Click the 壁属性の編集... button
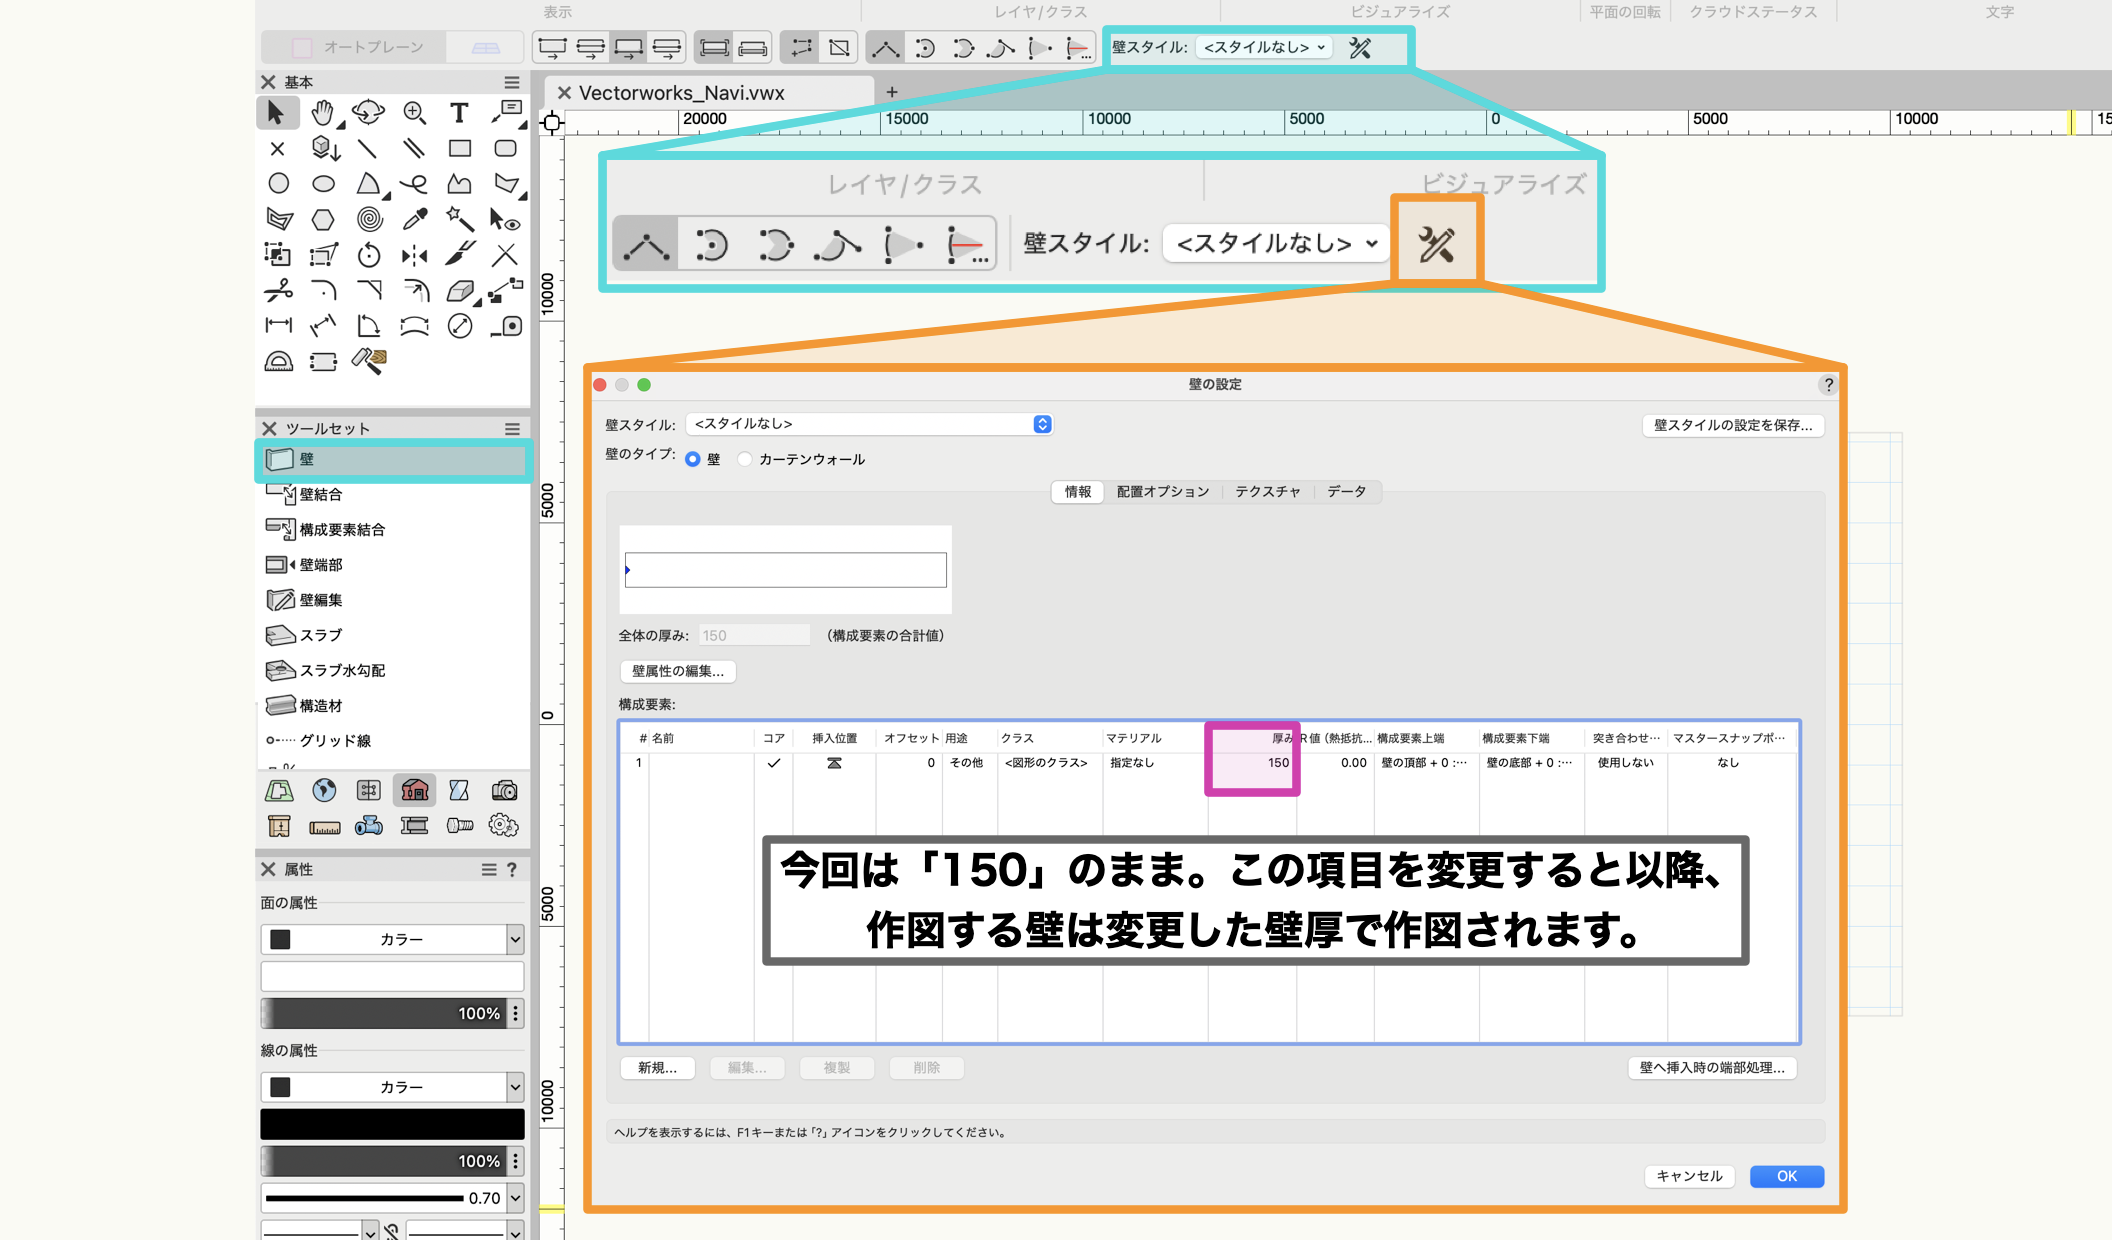Viewport: 2112px width, 1240px height. tap(677, 671)
